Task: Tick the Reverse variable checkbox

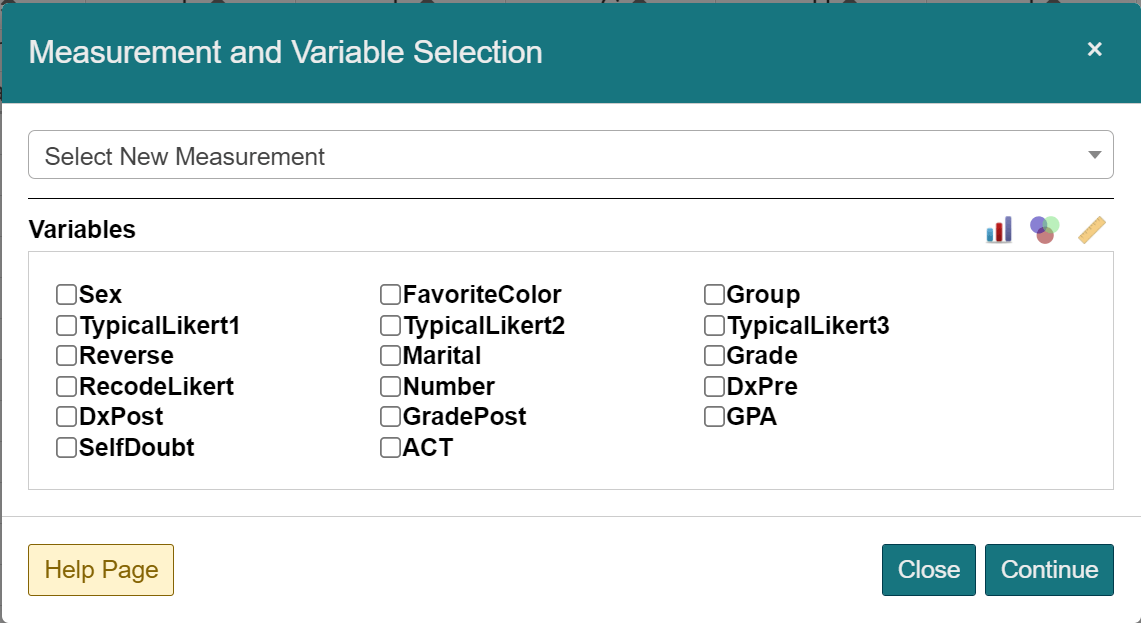Action: tap(67, 356)
